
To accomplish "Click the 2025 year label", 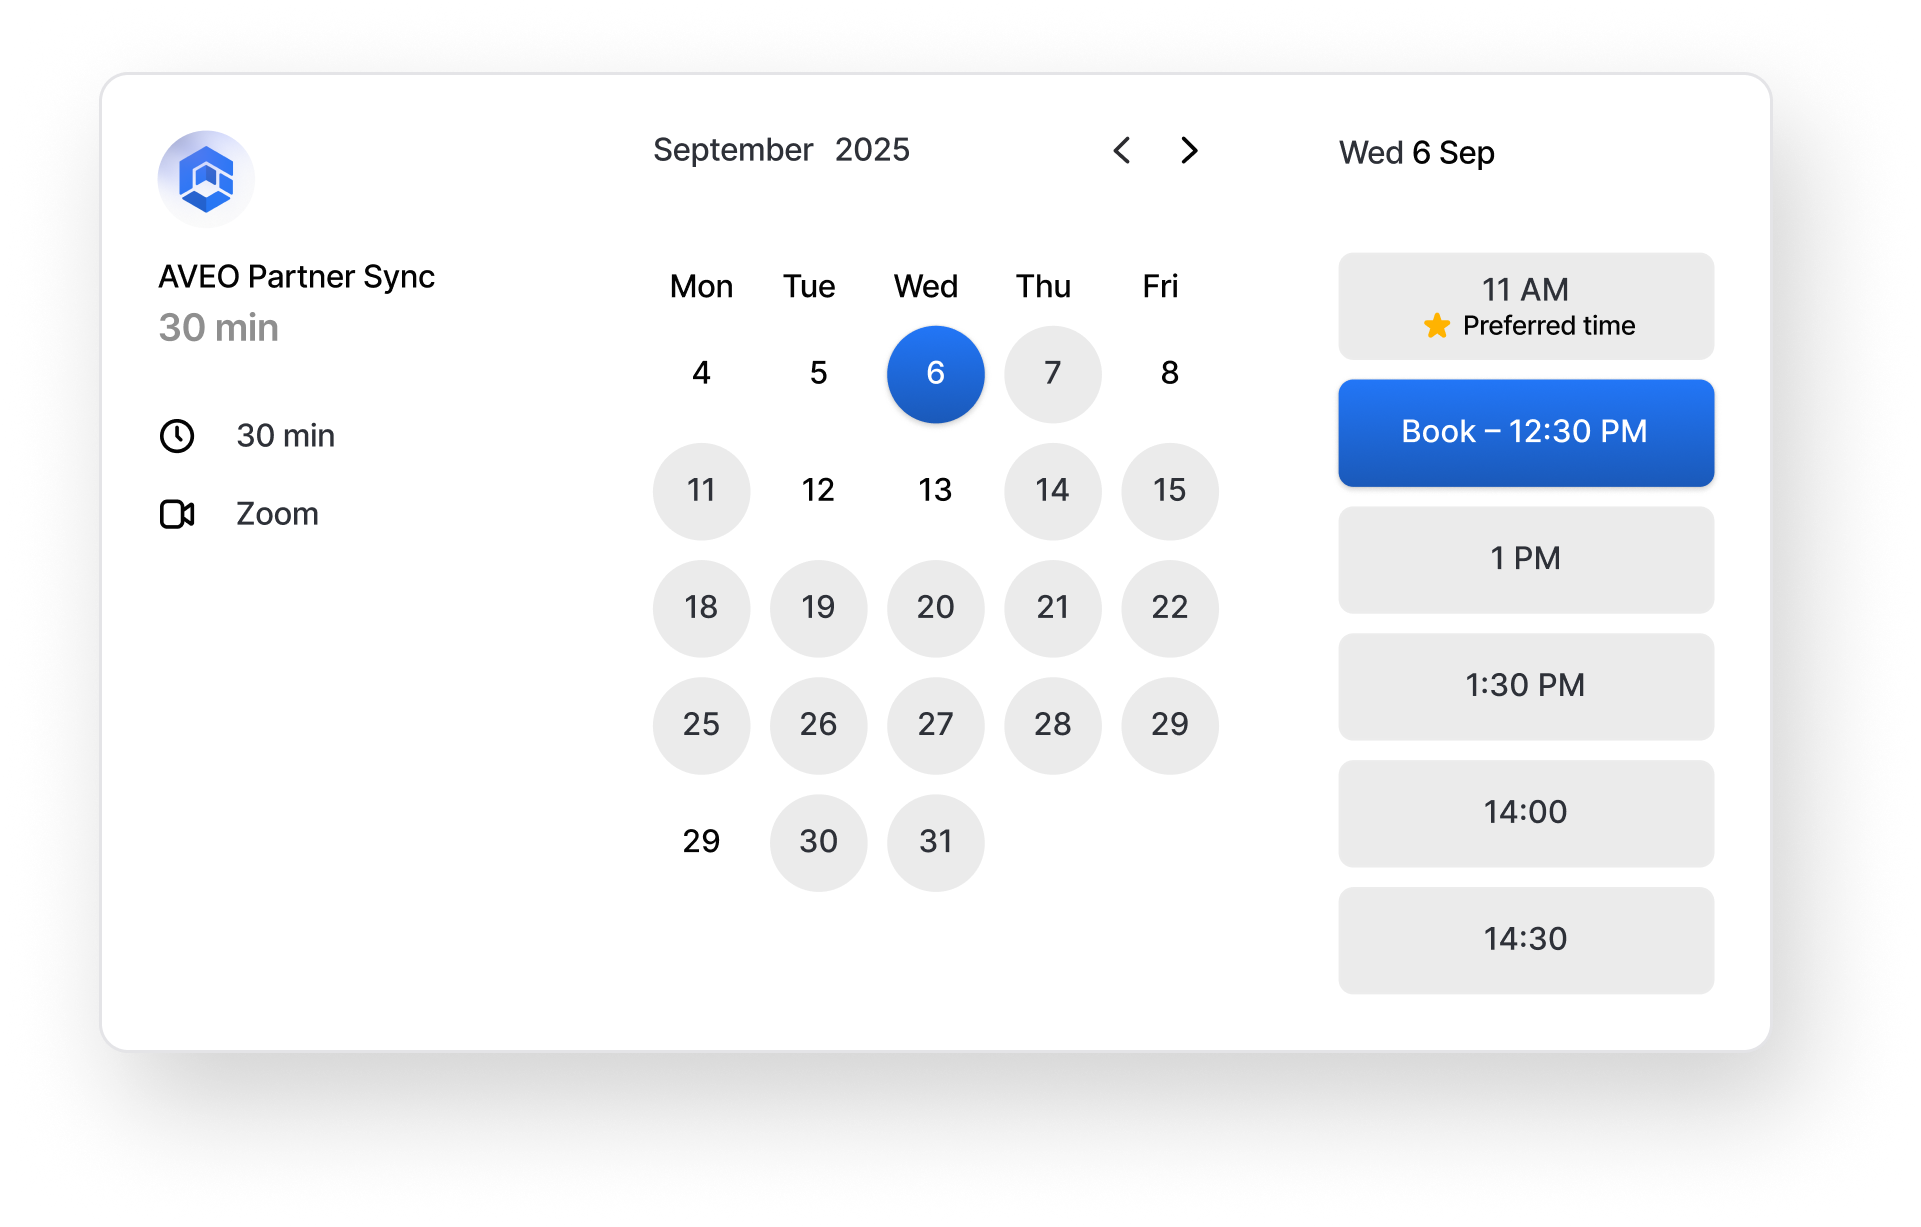I will 872,150.
